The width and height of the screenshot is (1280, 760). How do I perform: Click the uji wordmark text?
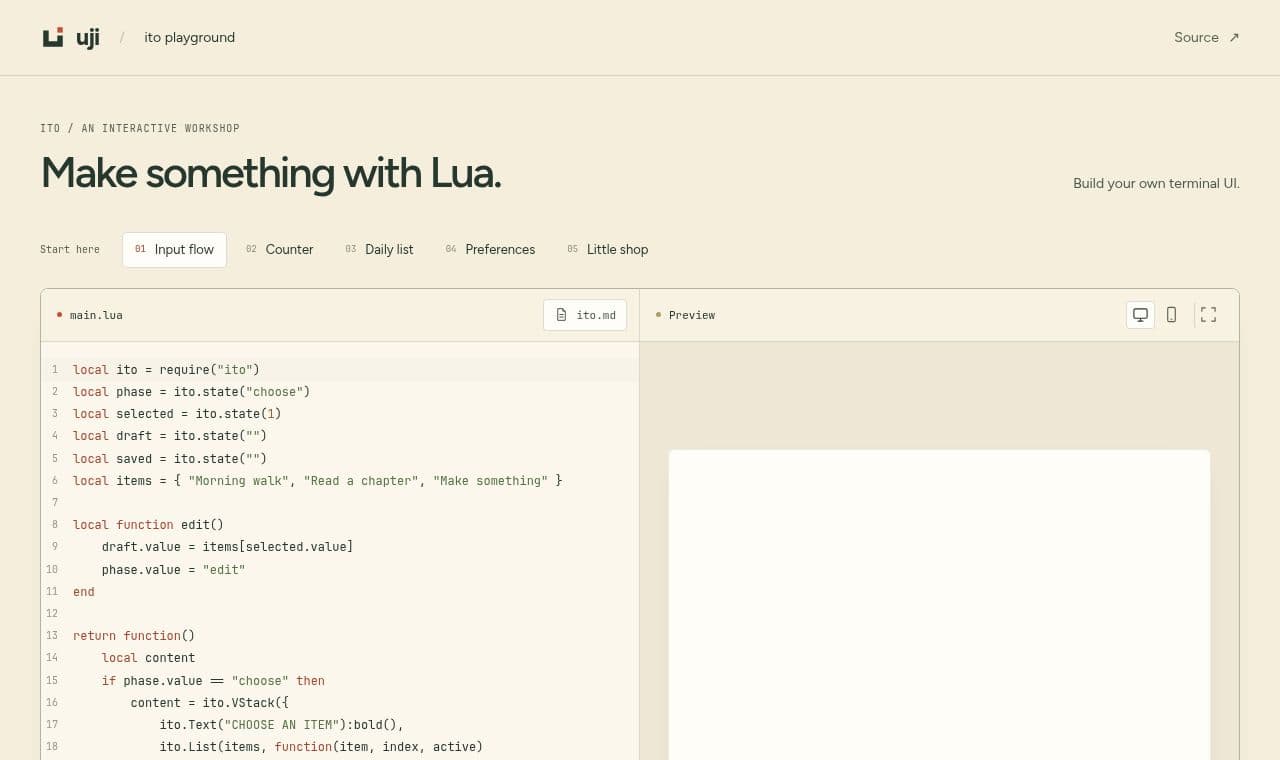pyautogui.click(x=88, y=38)
